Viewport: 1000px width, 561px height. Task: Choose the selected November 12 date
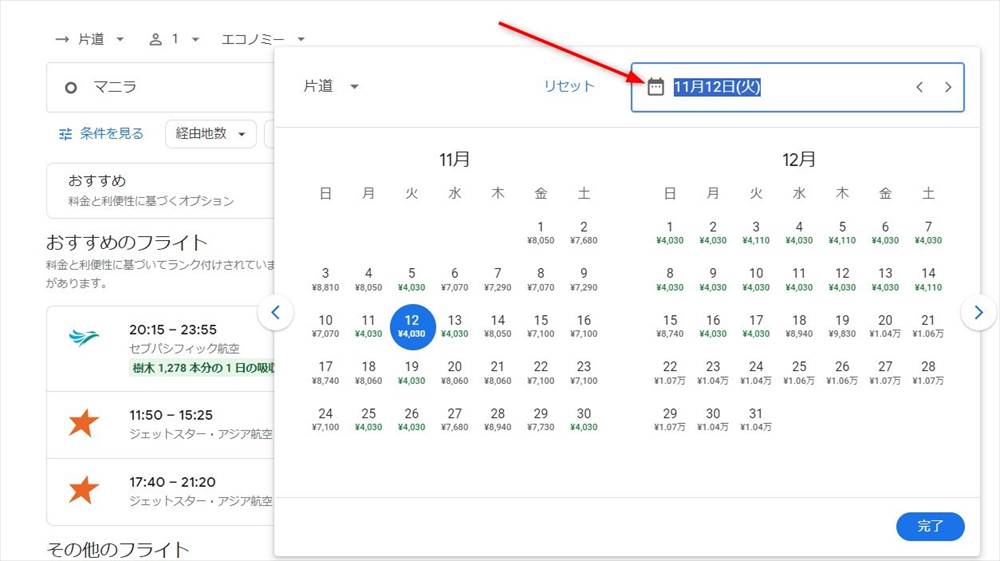click(411, 326)
